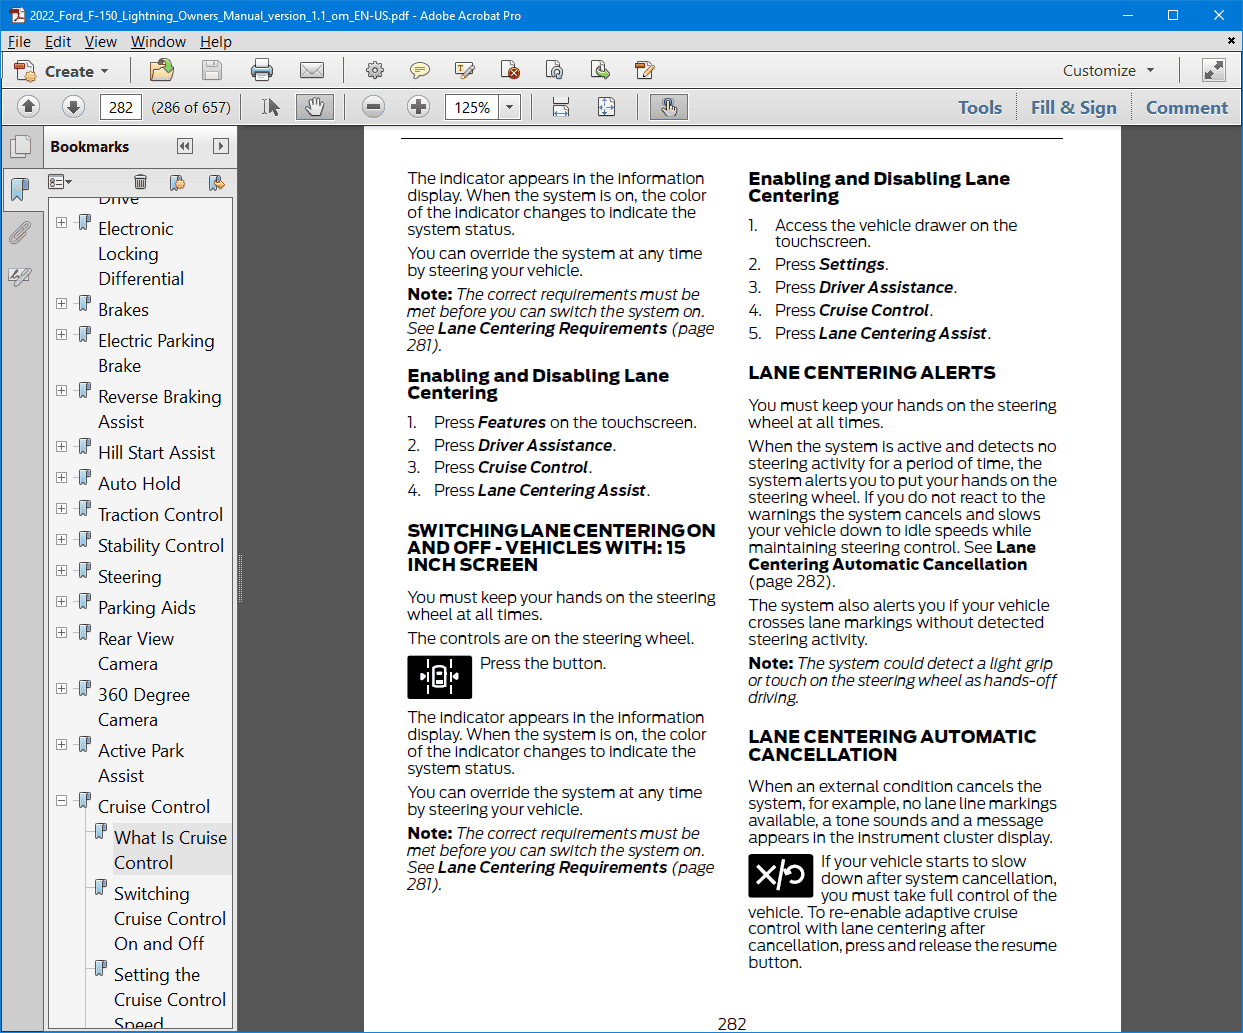Click the sticky note comment icon

click(420, 70)
